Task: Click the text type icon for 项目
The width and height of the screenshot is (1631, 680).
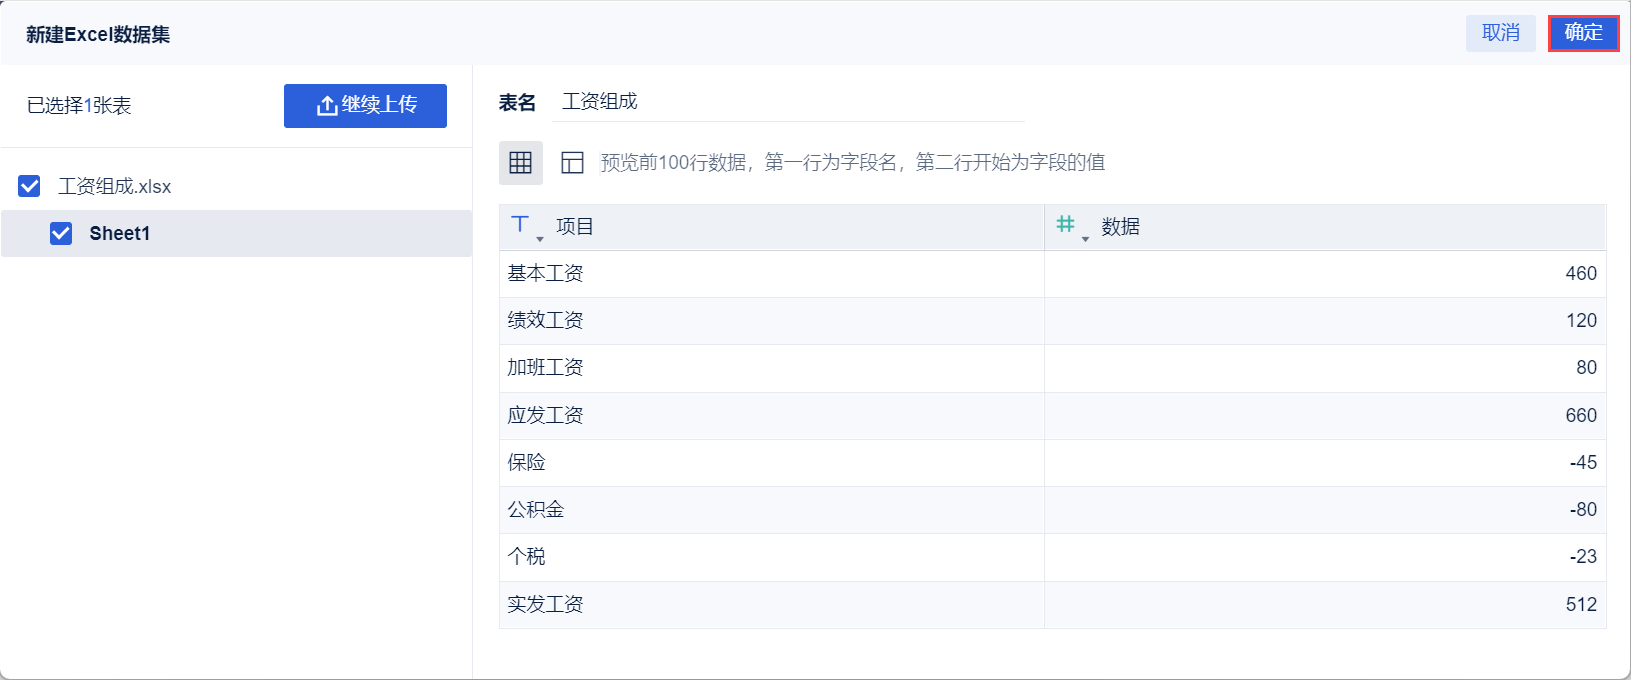Action: click(520, 225)
